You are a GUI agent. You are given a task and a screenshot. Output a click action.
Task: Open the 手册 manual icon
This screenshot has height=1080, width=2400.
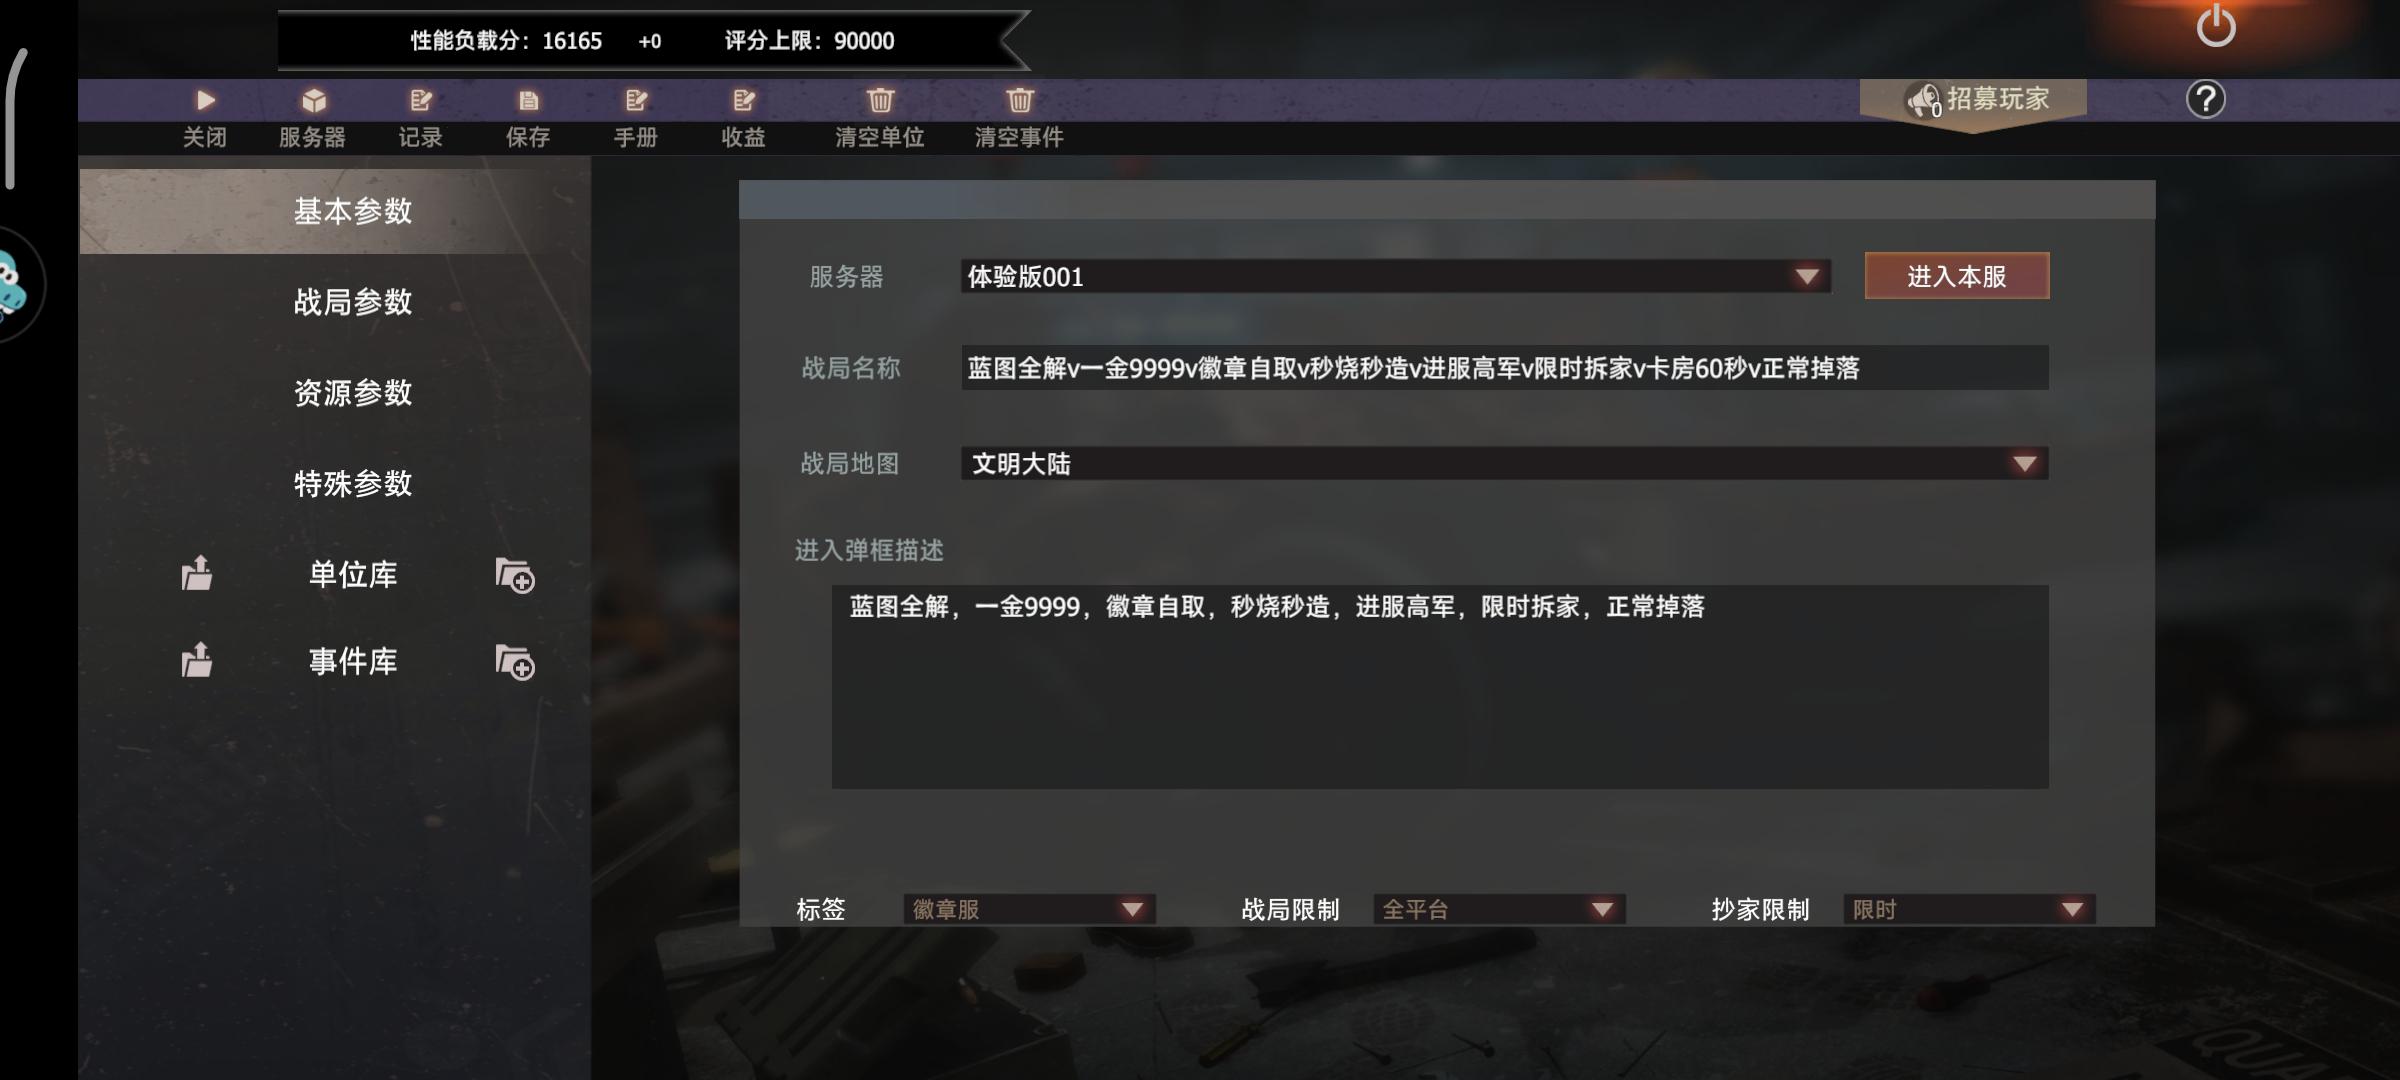[x=636, y=100]
